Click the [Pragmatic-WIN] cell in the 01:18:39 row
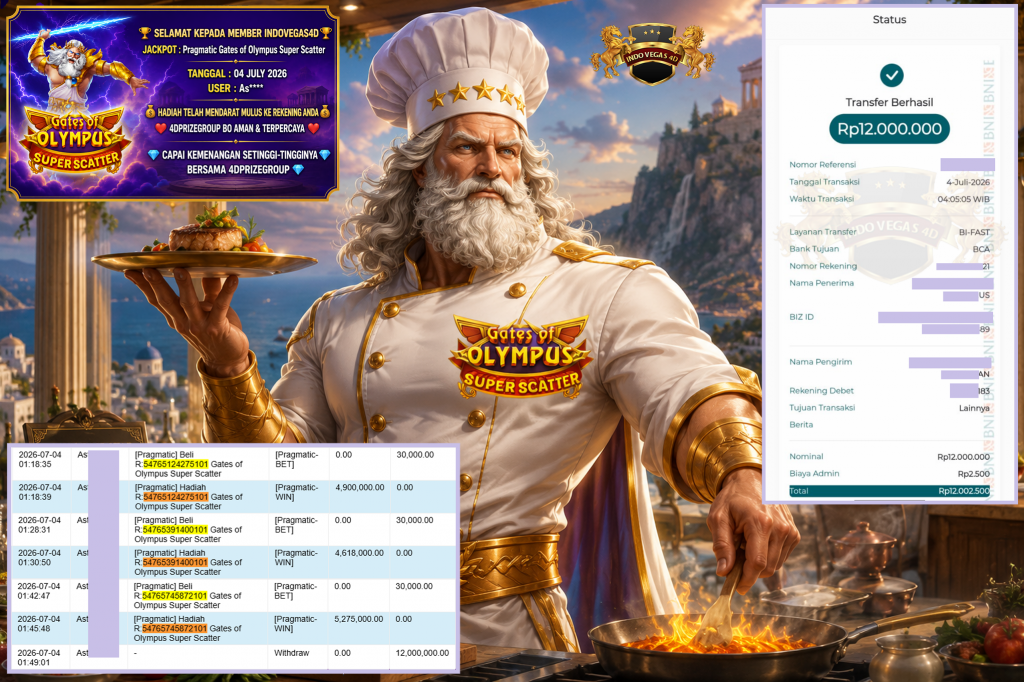 296,492
